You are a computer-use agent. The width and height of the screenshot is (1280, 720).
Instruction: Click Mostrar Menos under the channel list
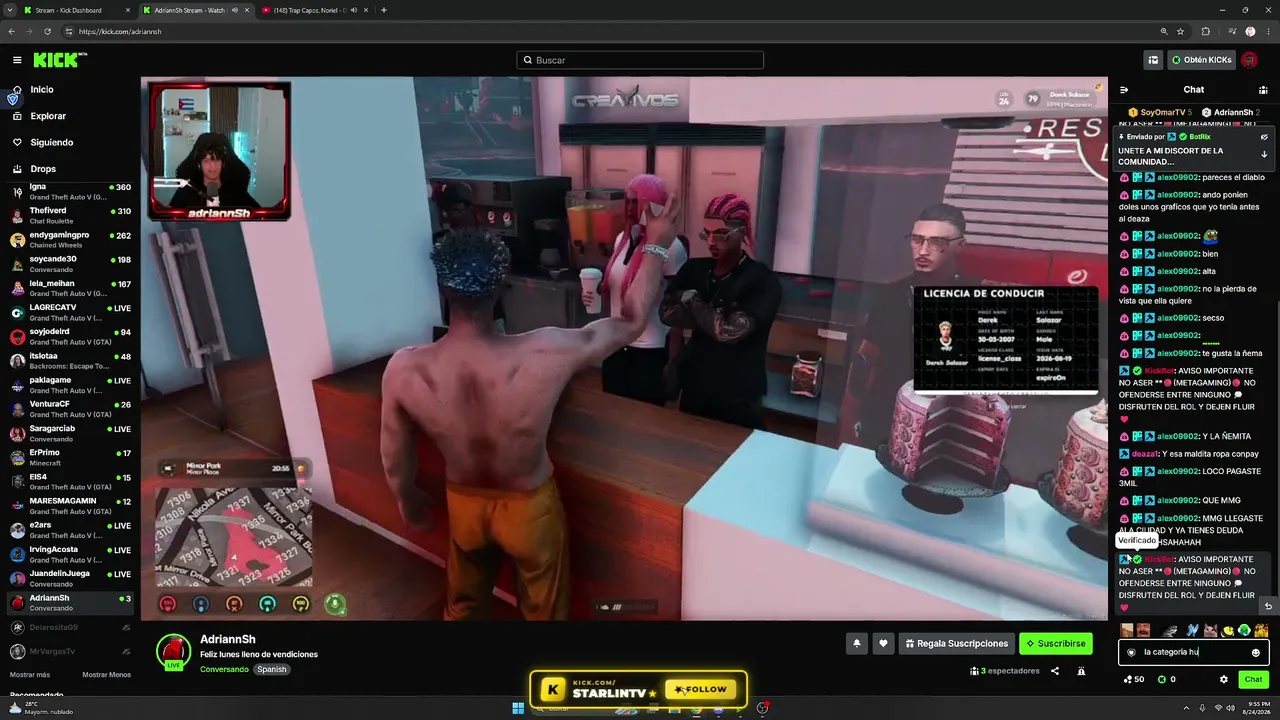point(106,675)
